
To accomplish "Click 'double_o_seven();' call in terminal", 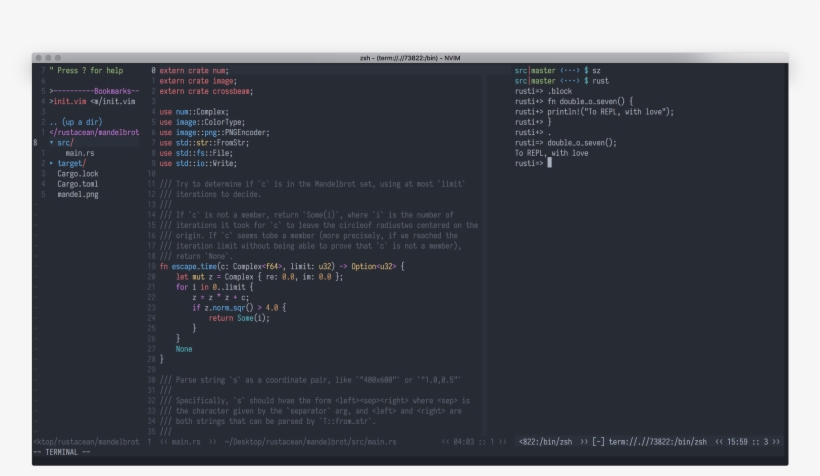I will point(582,142).
